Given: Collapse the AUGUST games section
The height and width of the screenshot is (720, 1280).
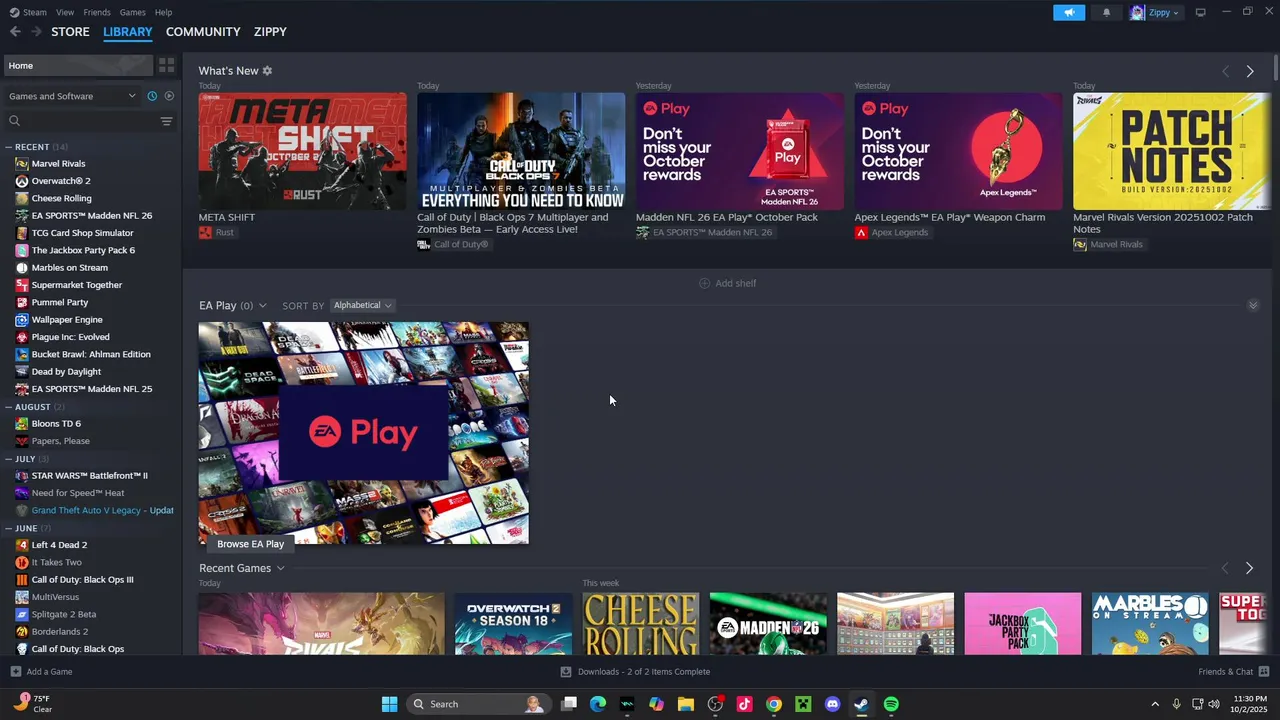Looking at the screenshot, I should coord(8,407).
